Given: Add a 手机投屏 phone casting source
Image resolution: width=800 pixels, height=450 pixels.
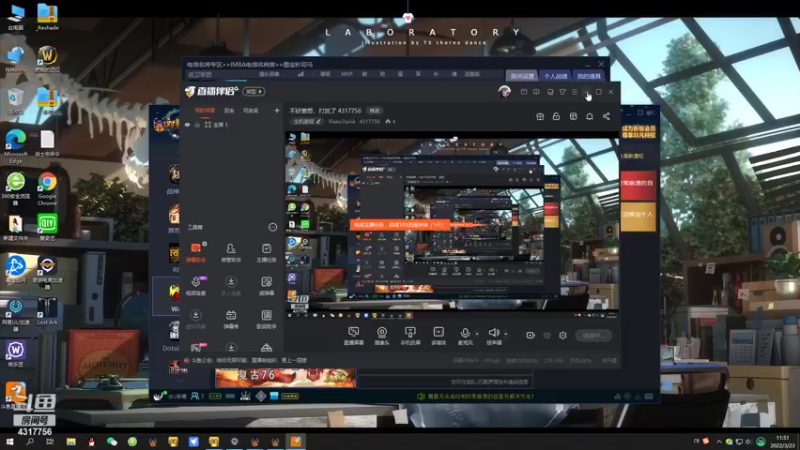Looking at the screenshot, I should (x=410, y=336).
